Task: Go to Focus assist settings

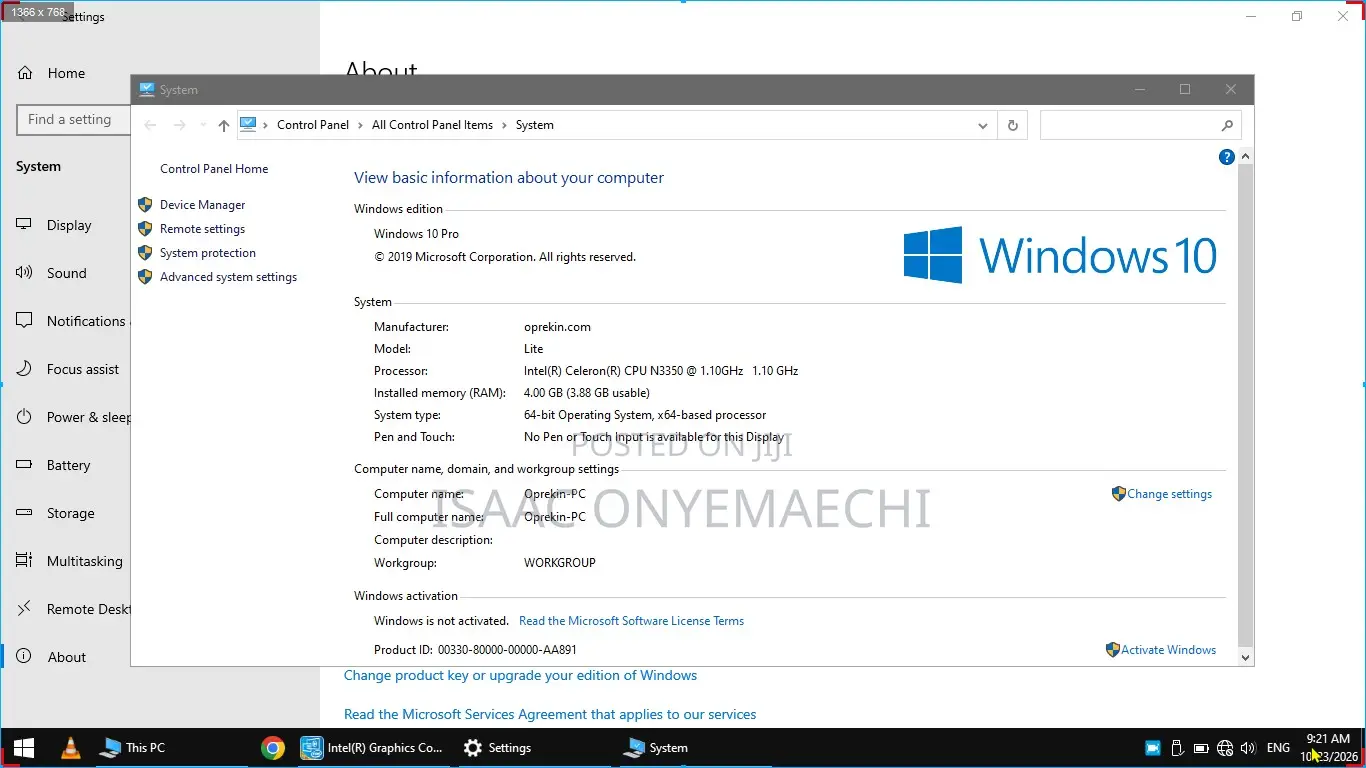Action: click(x=83, y=369)
